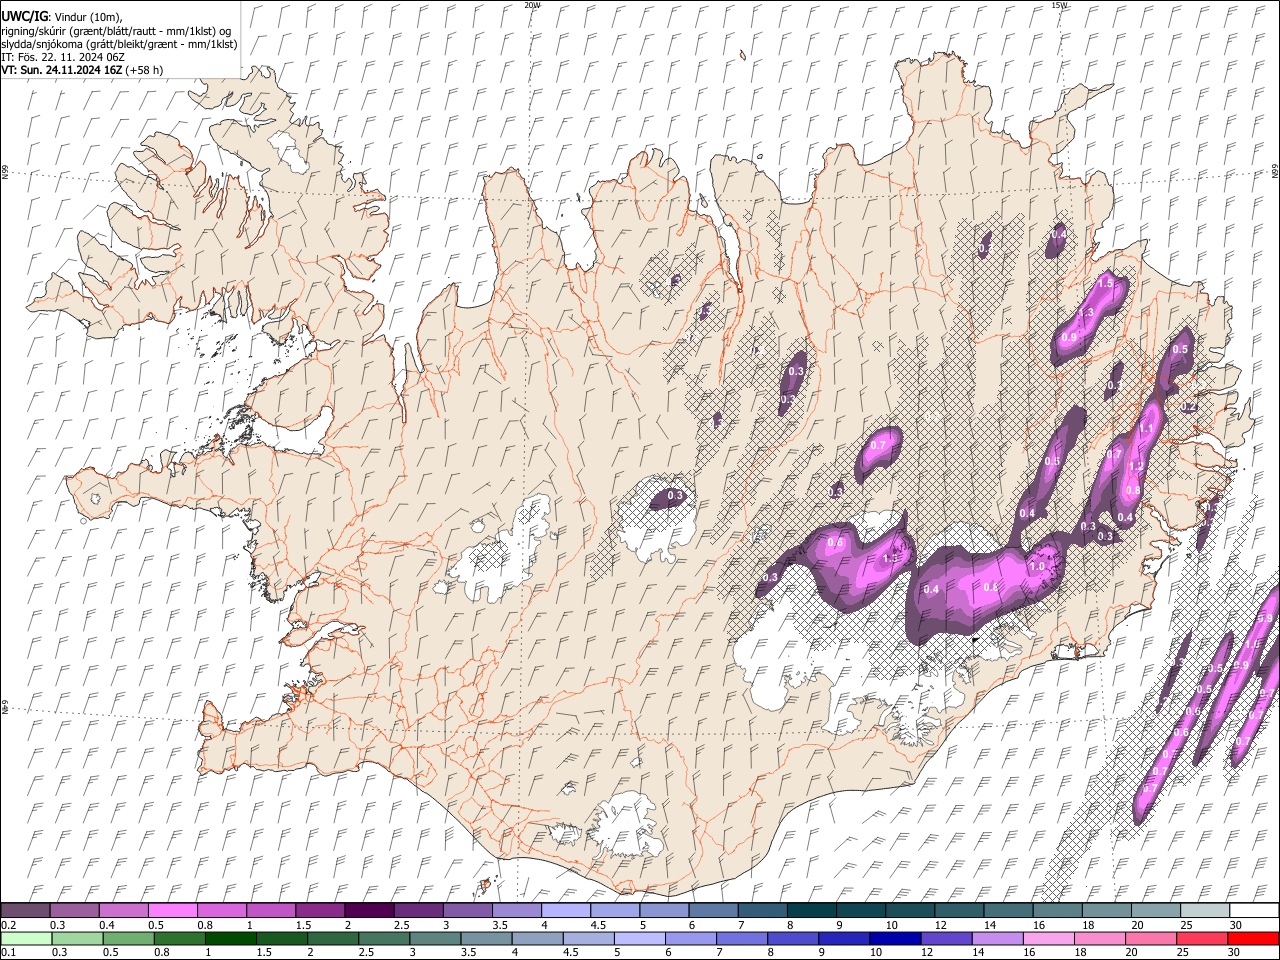Click the "30" label of the upper legend row
Viewport: 1280px width, 960px height.
pos(1236,925)
